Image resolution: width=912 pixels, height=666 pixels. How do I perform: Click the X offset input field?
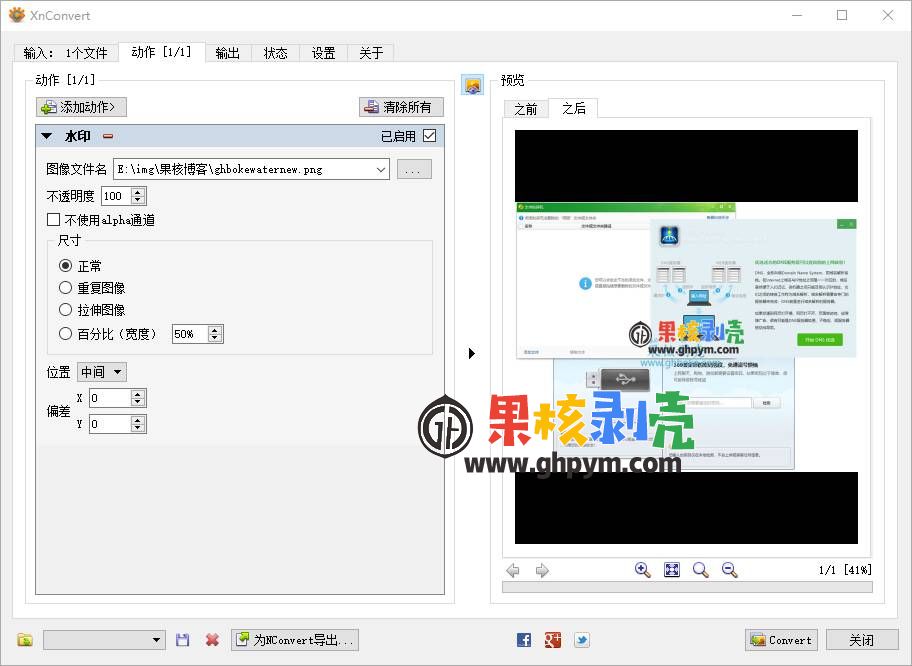point(111,398)
